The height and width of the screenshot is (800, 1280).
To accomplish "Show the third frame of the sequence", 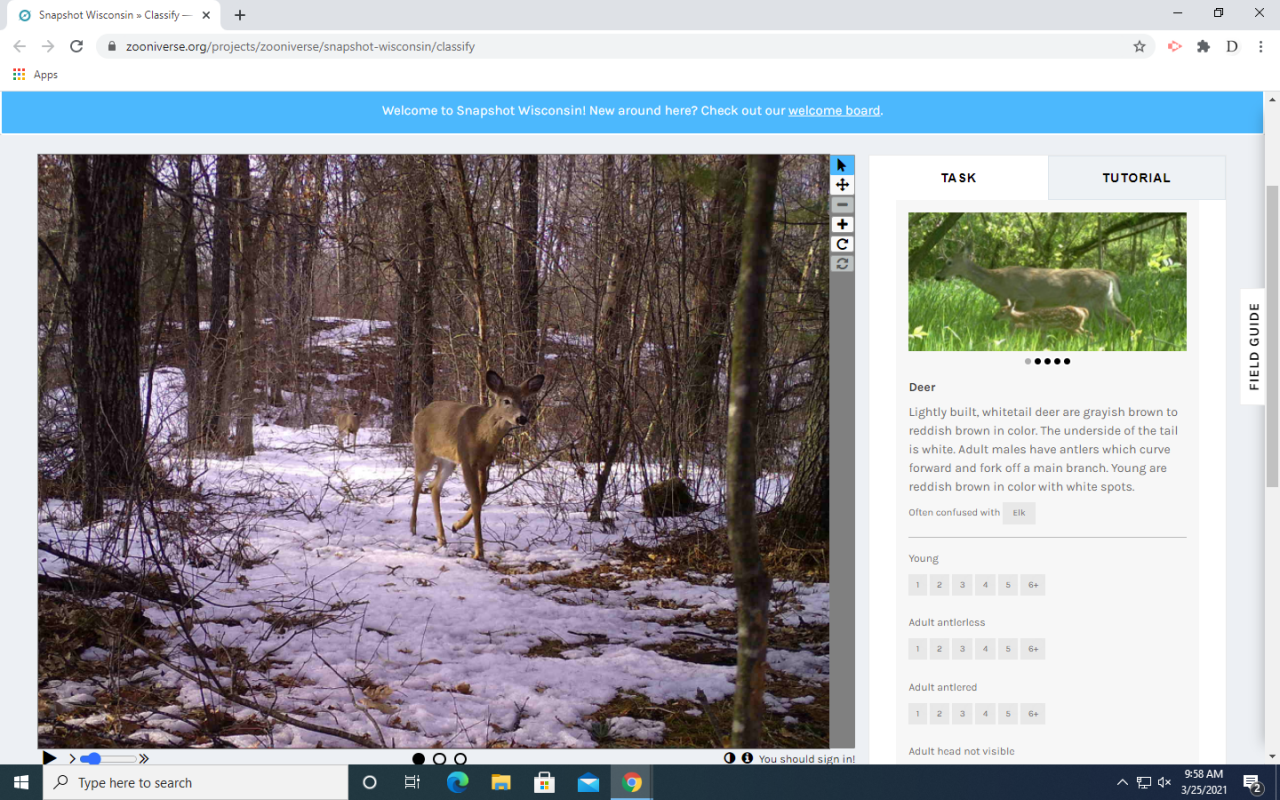I will point(460,759).
